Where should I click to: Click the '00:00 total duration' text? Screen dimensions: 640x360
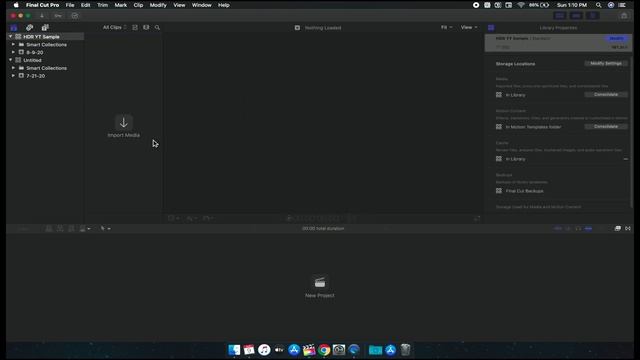coord(323,229)
